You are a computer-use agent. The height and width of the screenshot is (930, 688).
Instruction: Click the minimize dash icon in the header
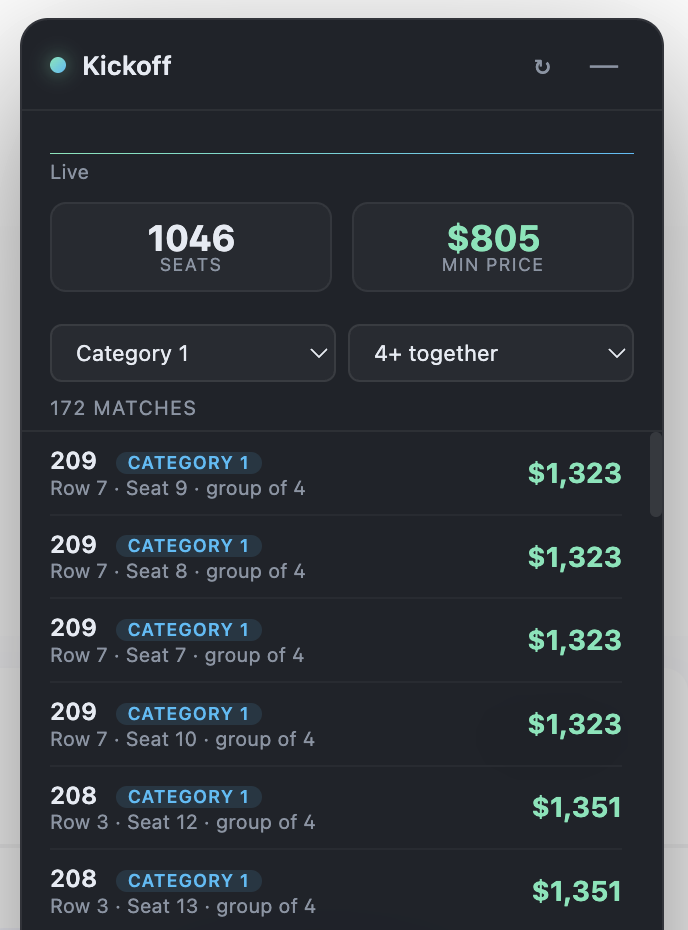point(604,67)
